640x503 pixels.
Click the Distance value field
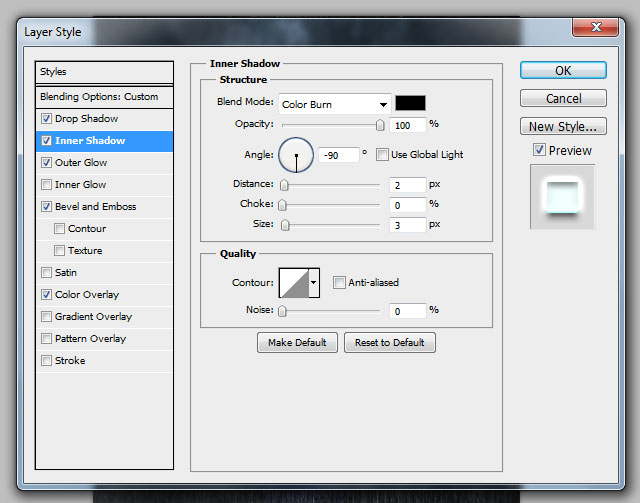(408, 186)
